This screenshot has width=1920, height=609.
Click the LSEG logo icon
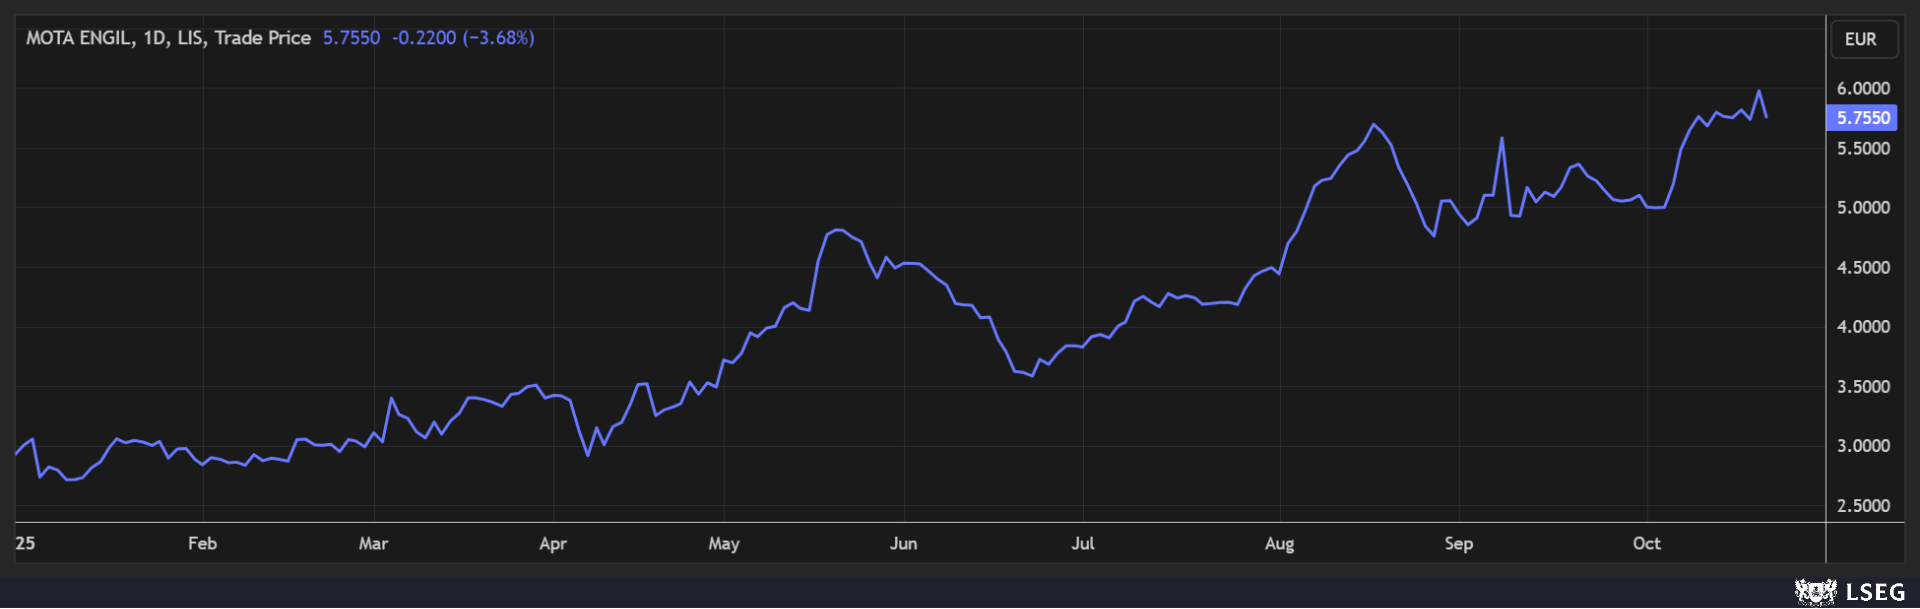[x=1815, y=592]
